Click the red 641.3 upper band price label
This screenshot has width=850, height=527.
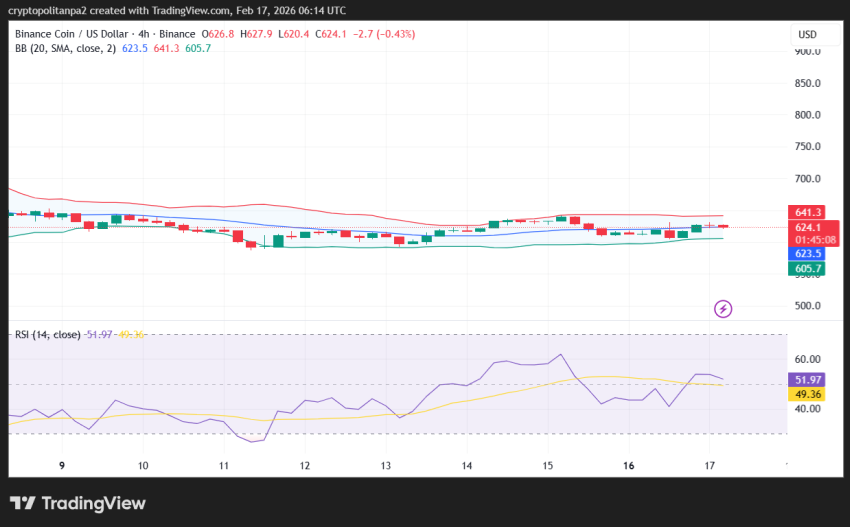pos(808,212)
